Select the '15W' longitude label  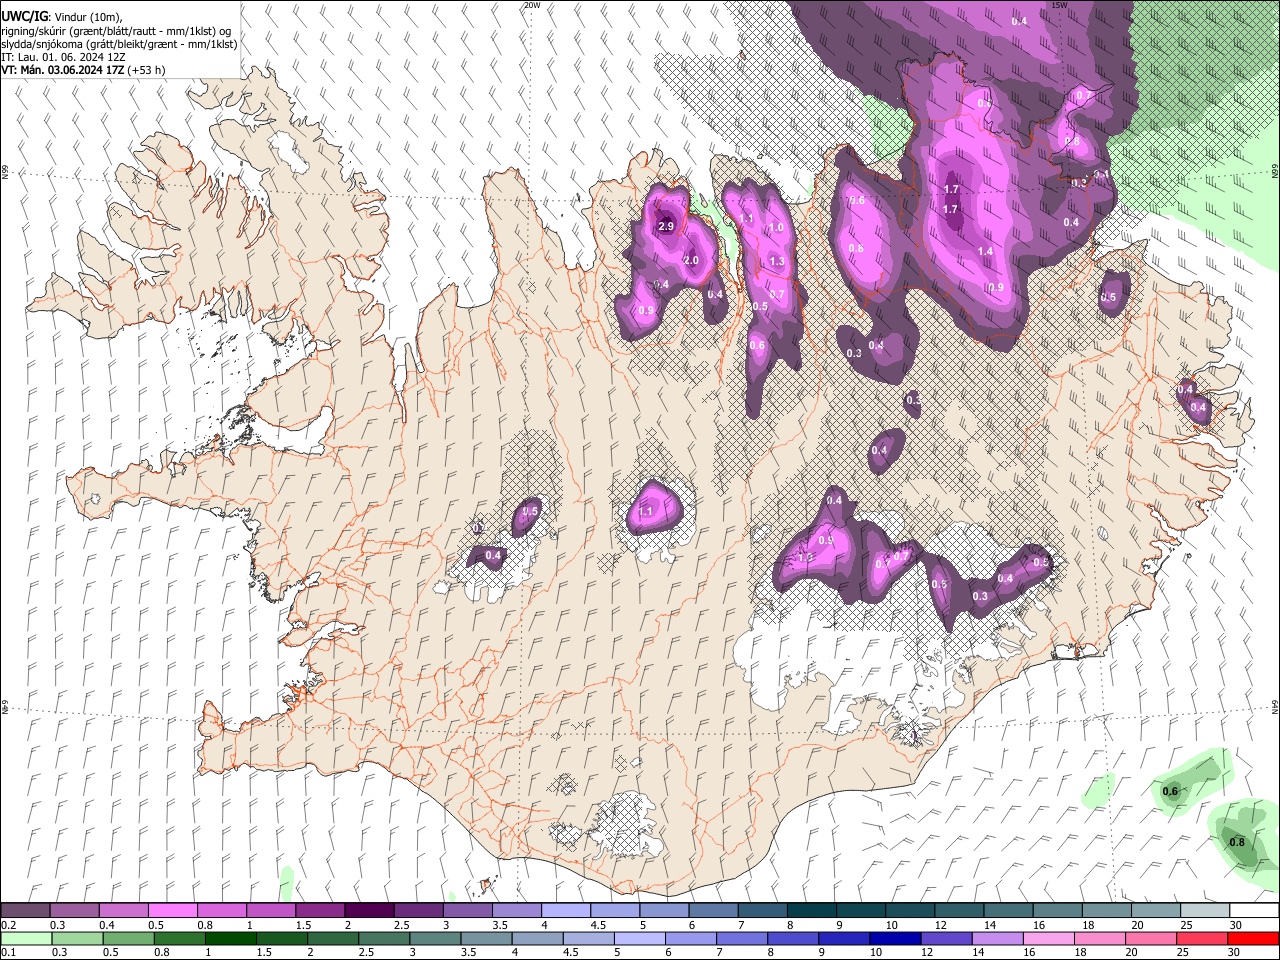point(1060,5)
